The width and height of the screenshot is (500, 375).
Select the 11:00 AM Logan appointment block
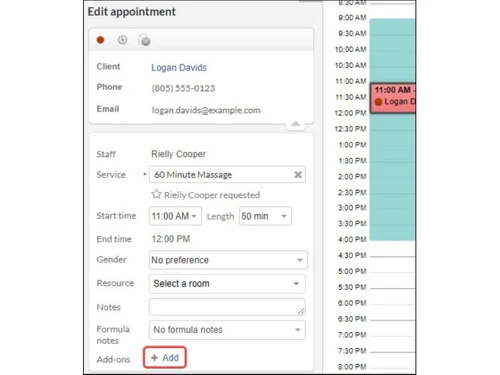tap(393, 98)
